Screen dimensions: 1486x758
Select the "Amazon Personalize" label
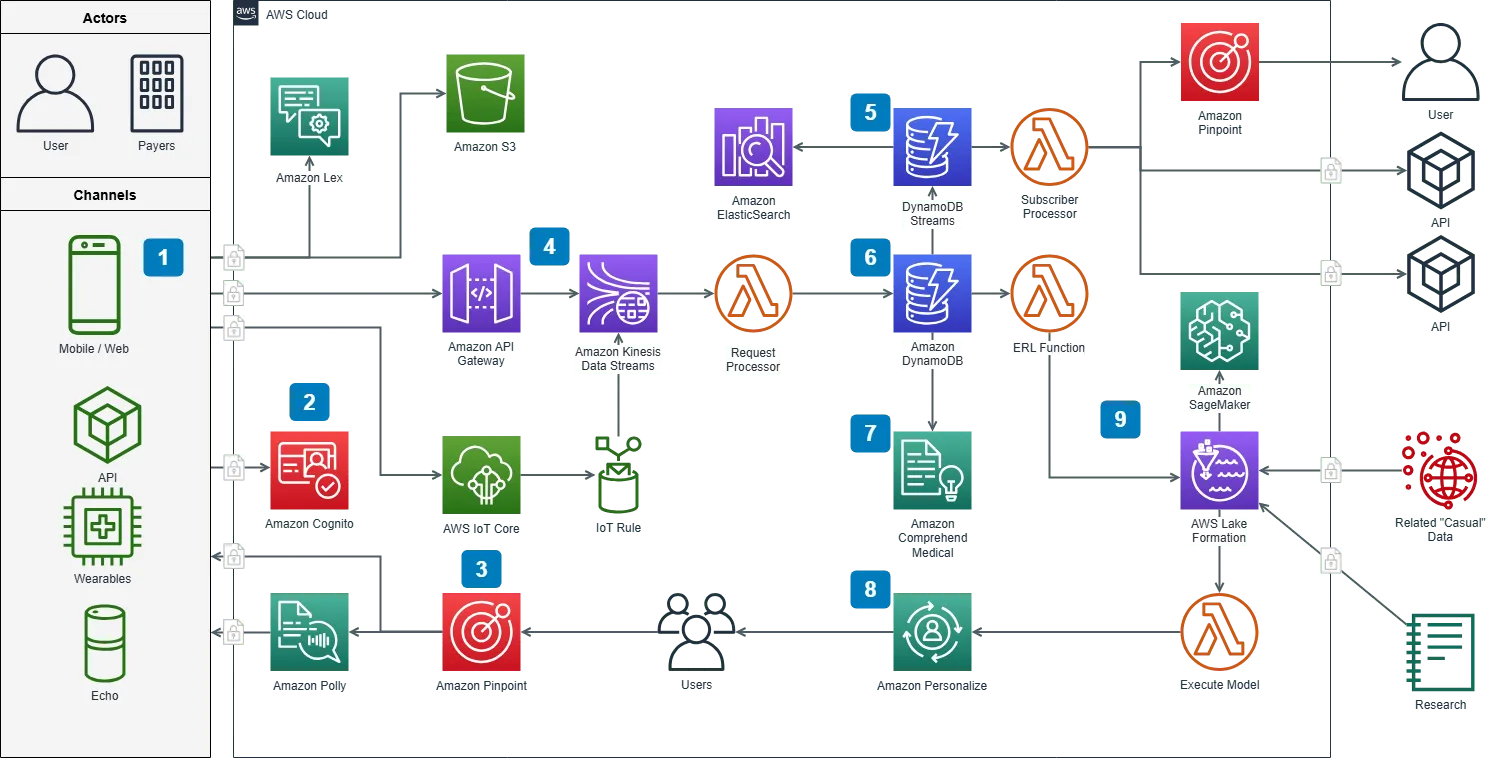932,686
